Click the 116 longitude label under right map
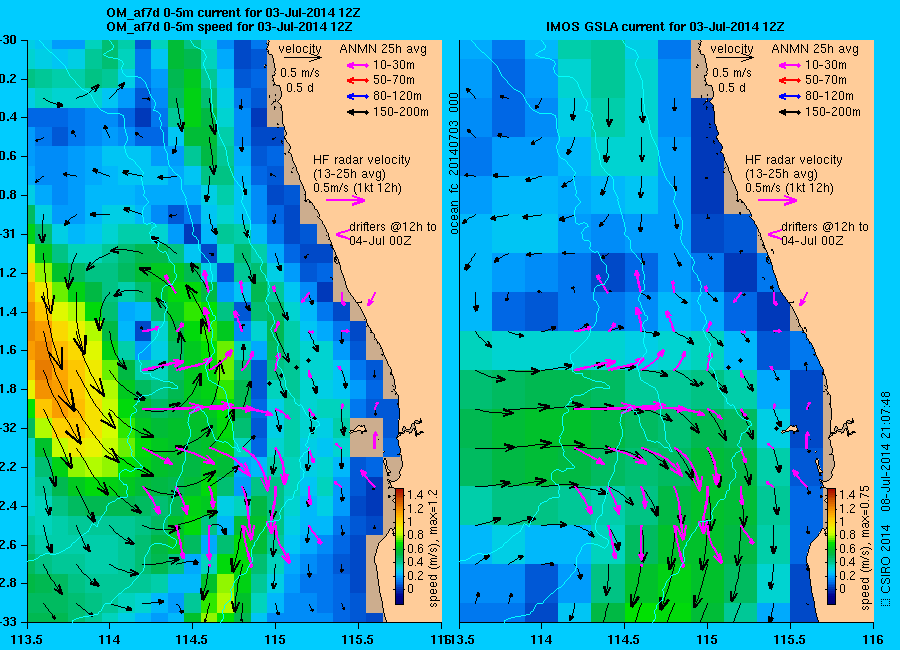The width and height of the screenshot is (900, 650). point(873,640)
